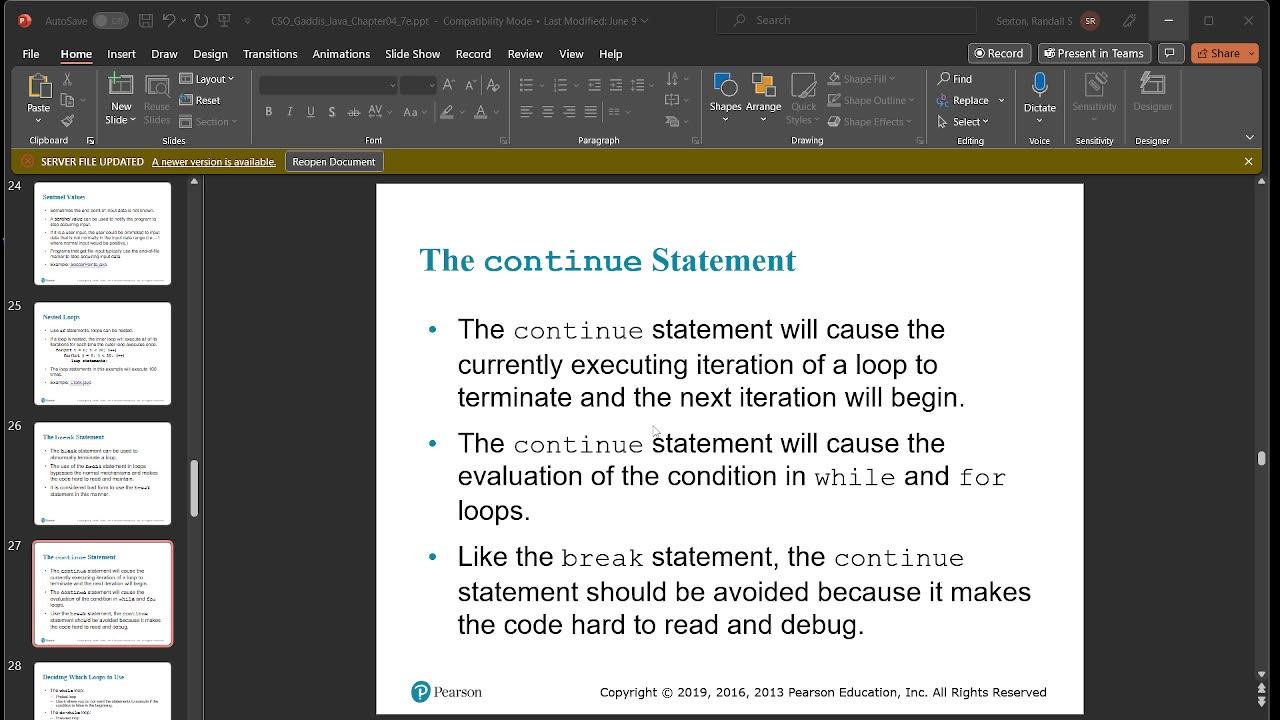
Task: Click the Save disk icon
Action: [x=146, y=20]
